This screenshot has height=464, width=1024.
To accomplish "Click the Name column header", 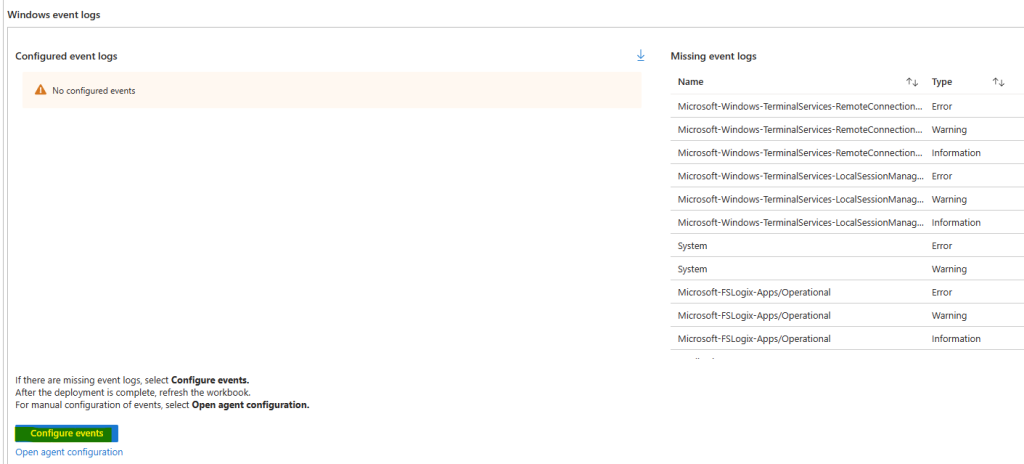I will point(691,82).
